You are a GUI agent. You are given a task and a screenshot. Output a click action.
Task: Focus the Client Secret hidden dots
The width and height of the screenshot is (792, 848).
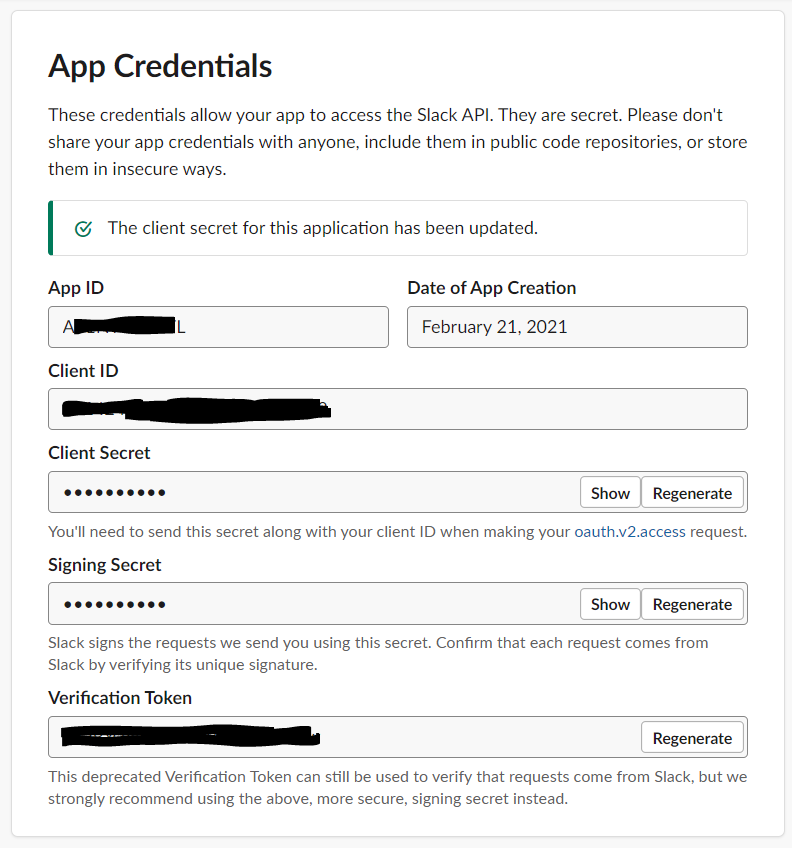click(115, 493)
